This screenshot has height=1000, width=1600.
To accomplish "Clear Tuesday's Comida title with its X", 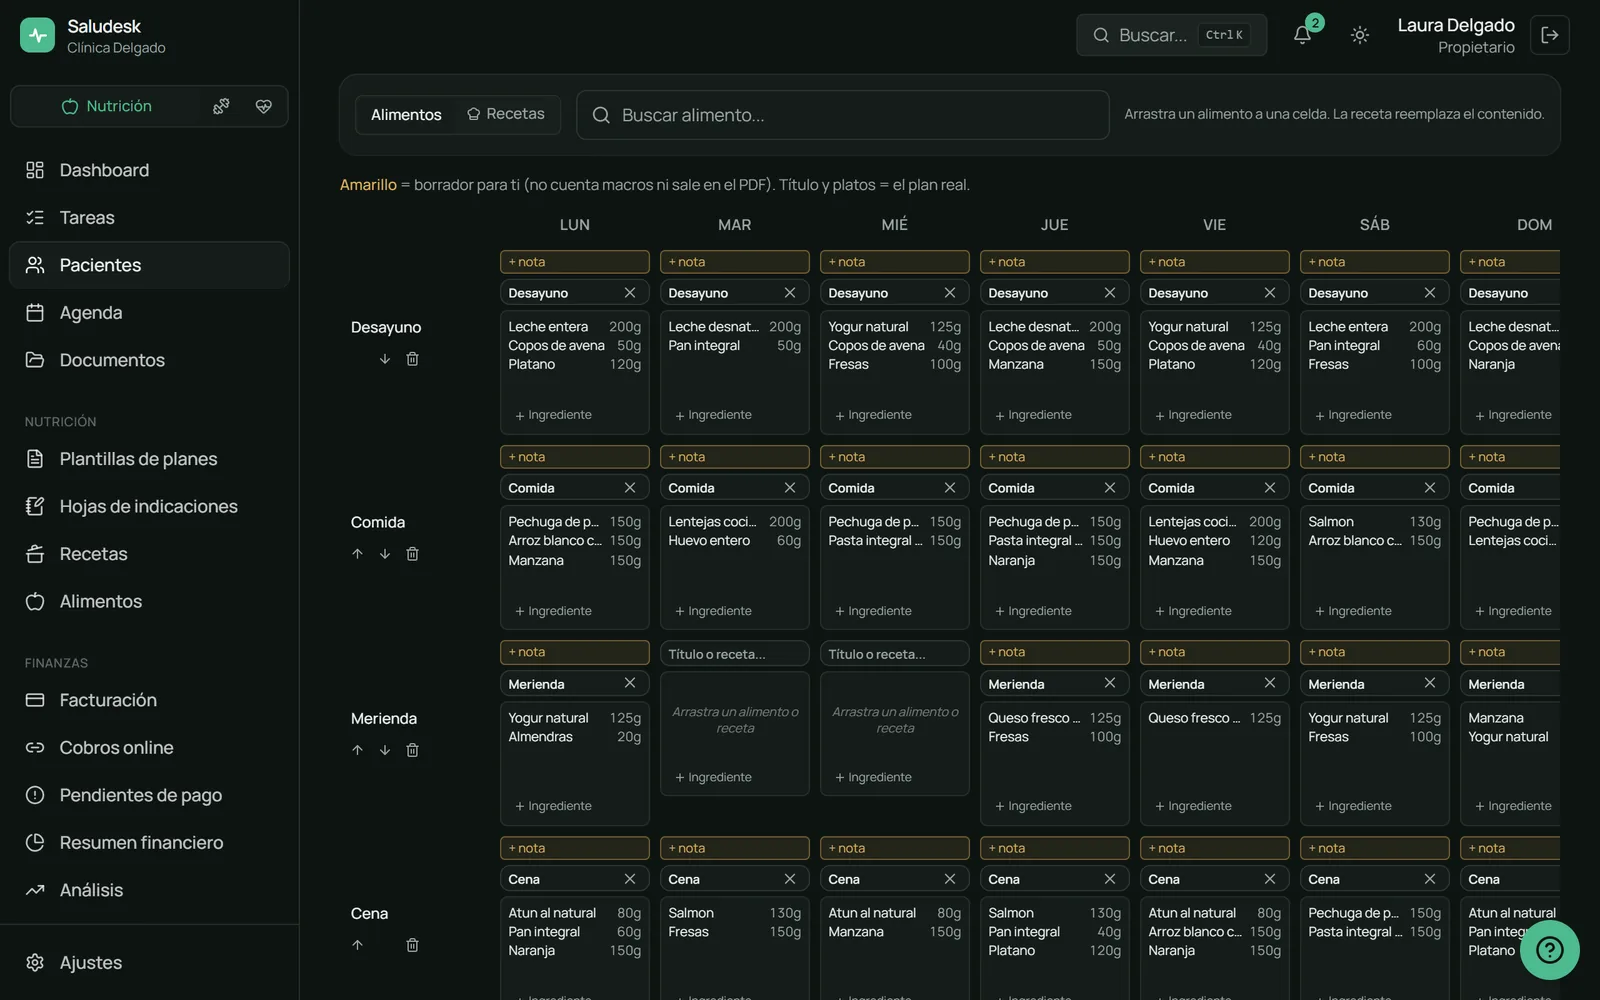I will click(x=790, y=488).
